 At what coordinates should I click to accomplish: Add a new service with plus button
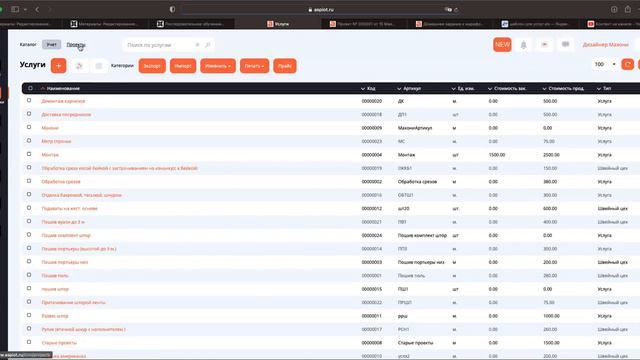[x=58, y=66]
